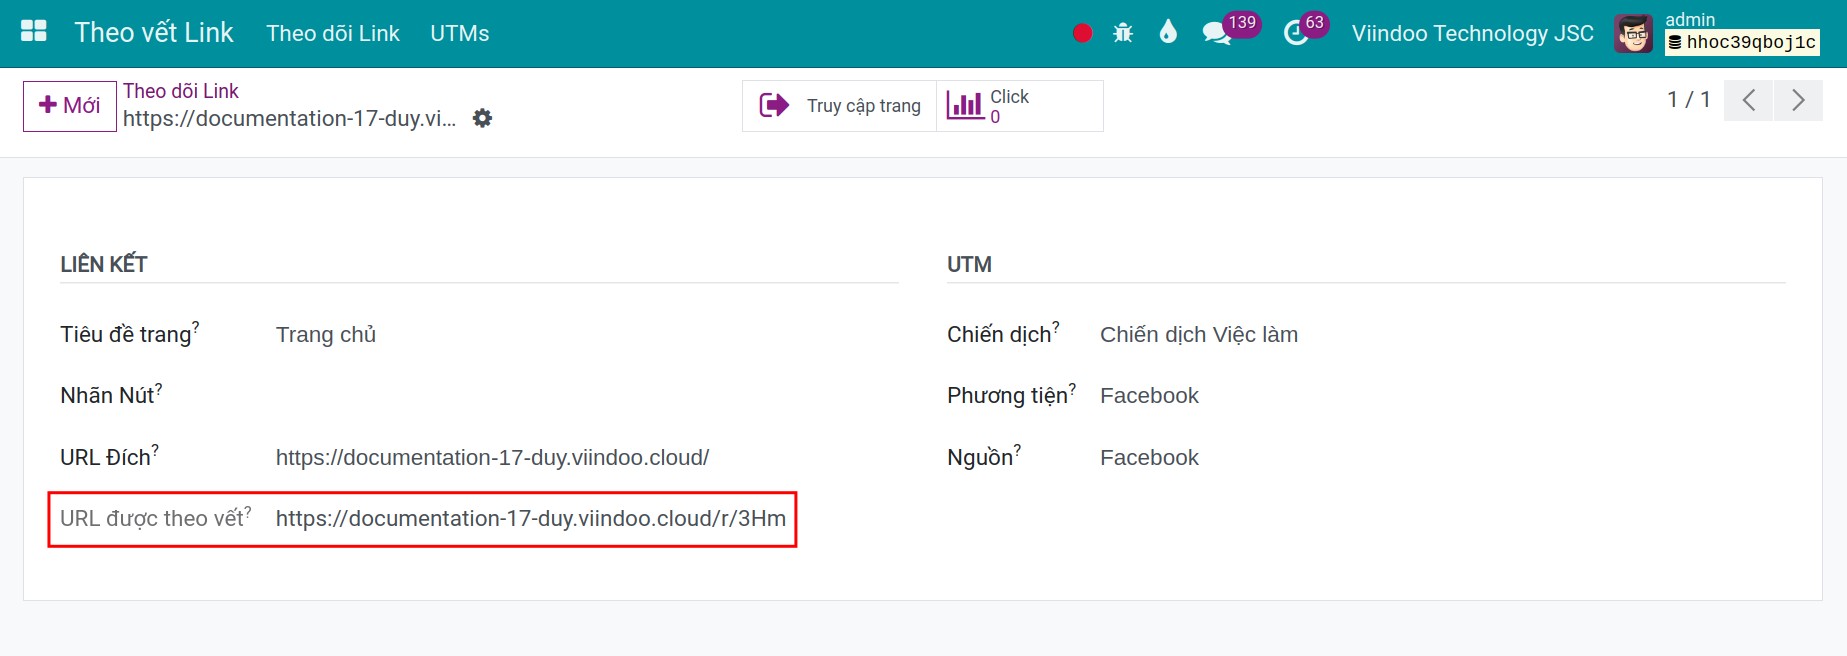Image resolution: width=1847 pixels, height=656 pixels.
Task: Go to previous record arrow
Action: click(1749, 100)
